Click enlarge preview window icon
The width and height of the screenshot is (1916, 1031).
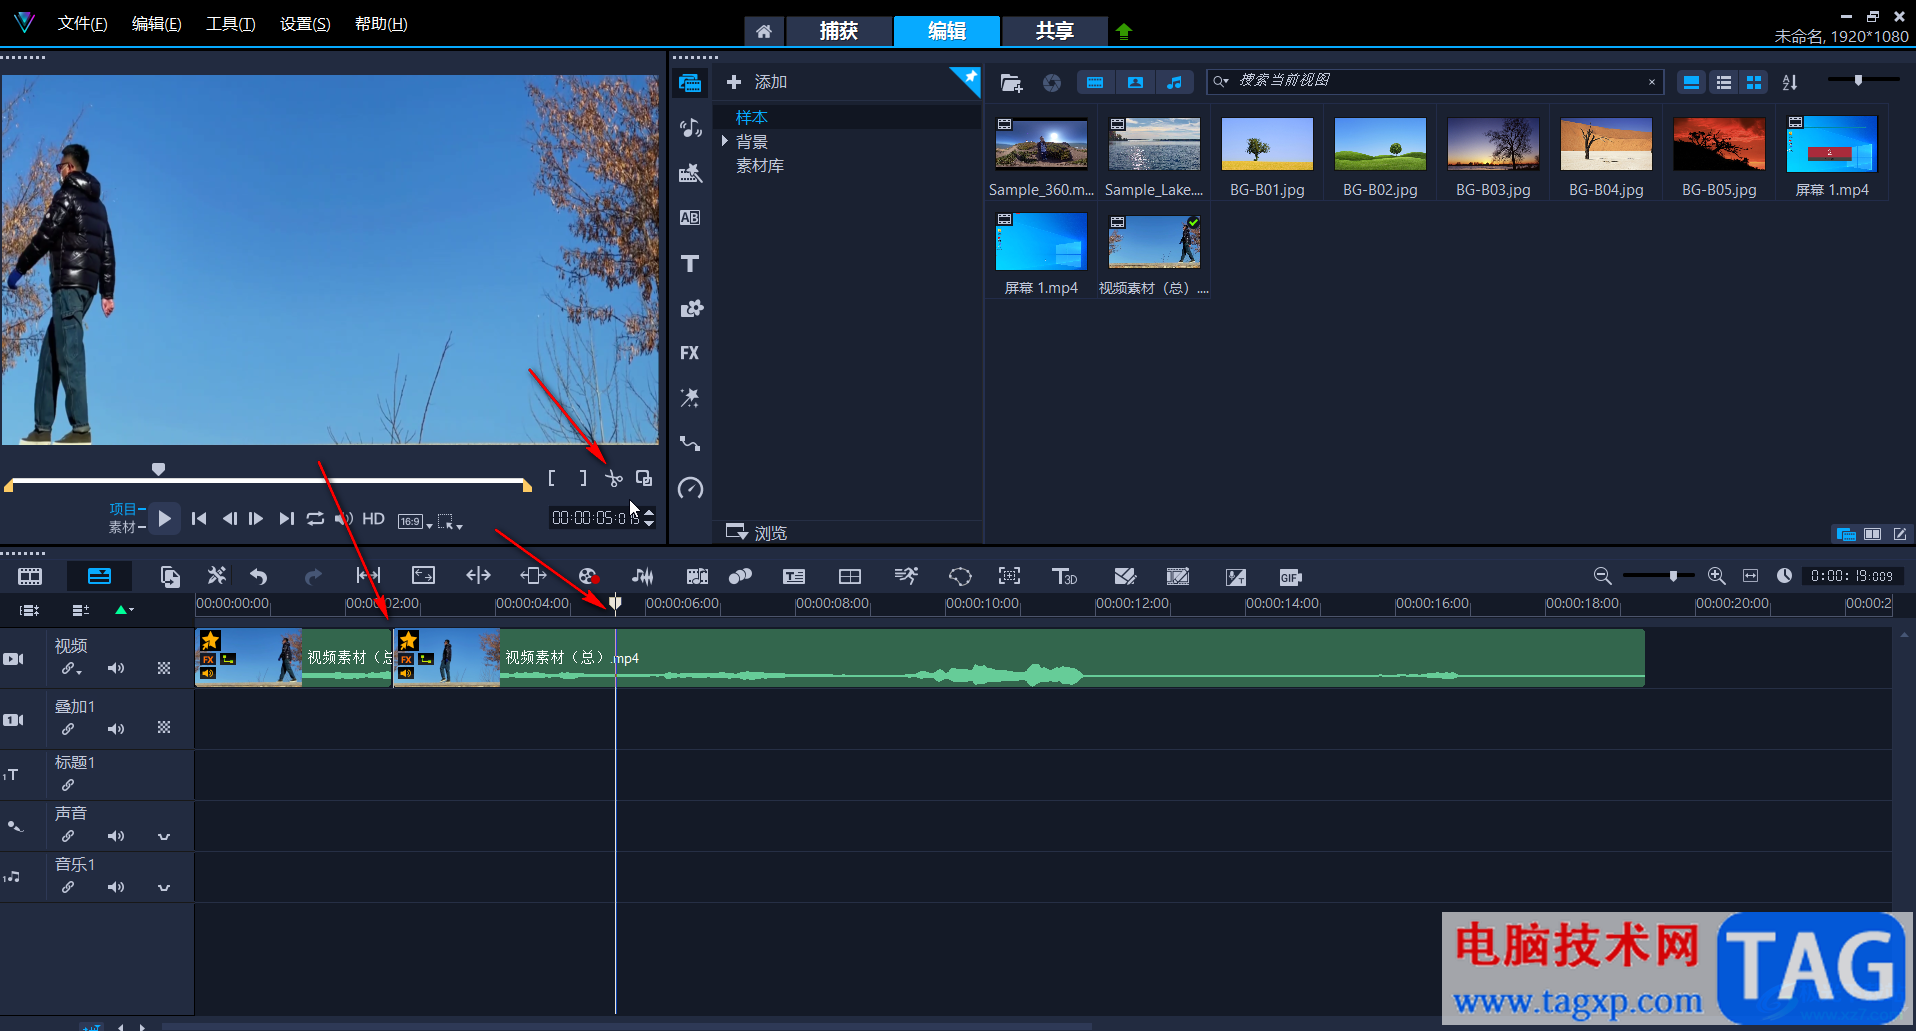(x=644, y=478)
